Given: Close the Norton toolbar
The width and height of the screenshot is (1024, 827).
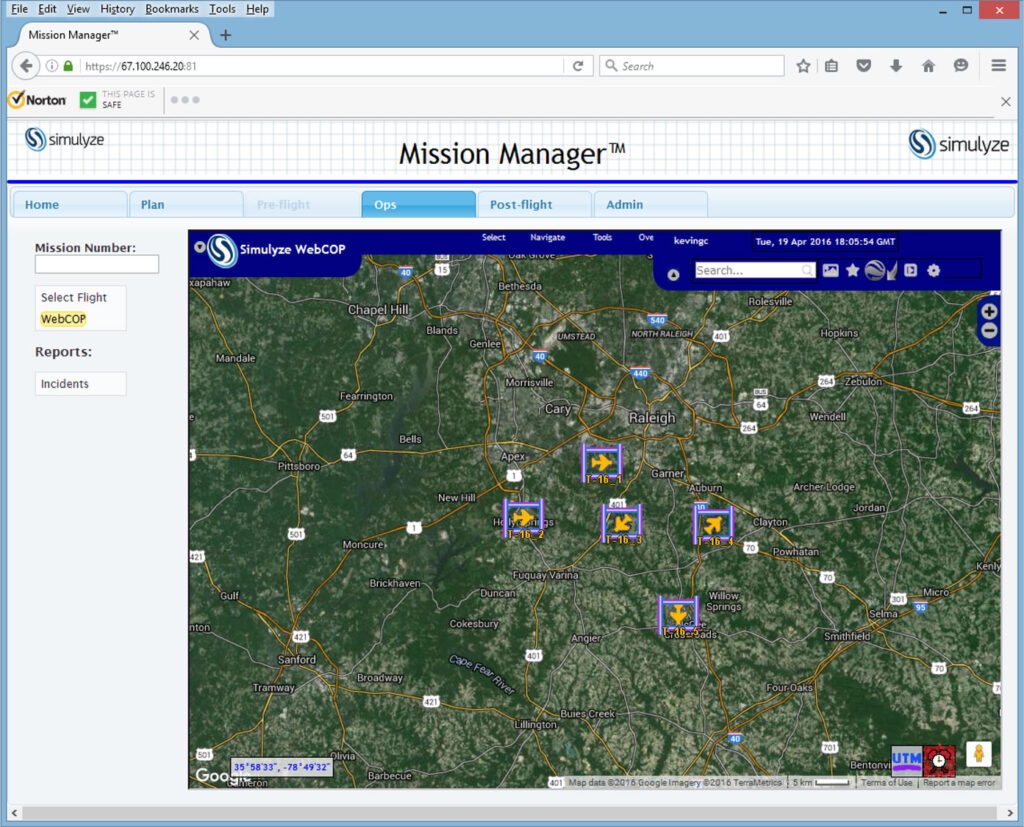Looking at the screenshot, I should click(1006, 101).
